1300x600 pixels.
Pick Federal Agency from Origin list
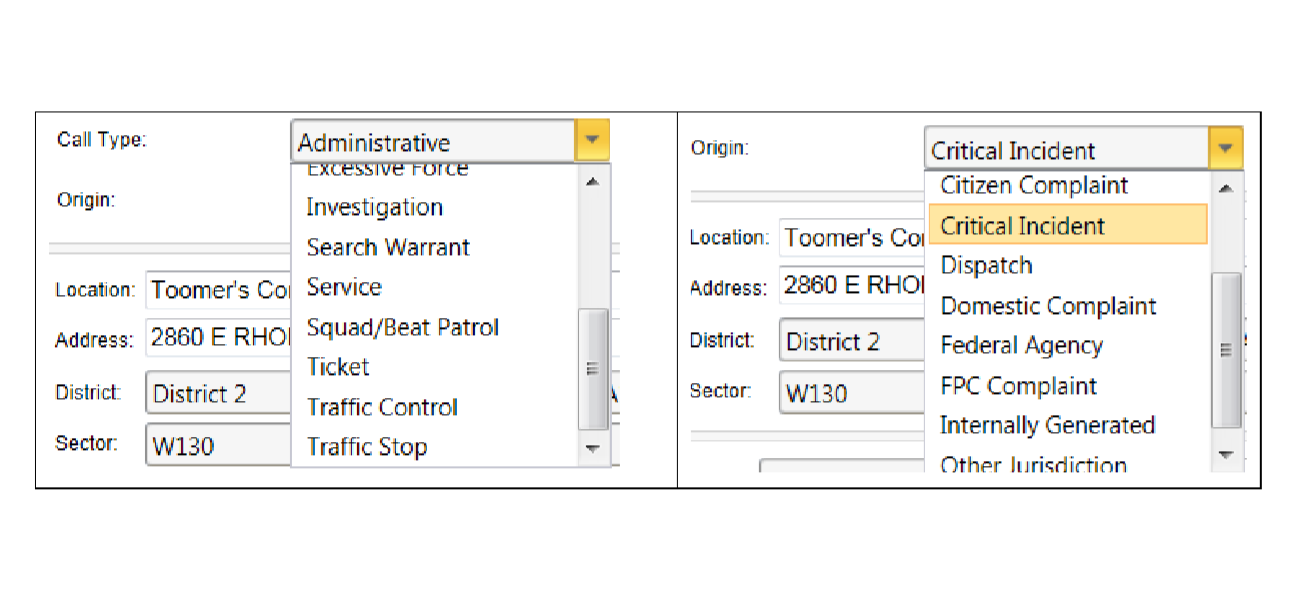pyautogui.click(x=1021, y=346)
